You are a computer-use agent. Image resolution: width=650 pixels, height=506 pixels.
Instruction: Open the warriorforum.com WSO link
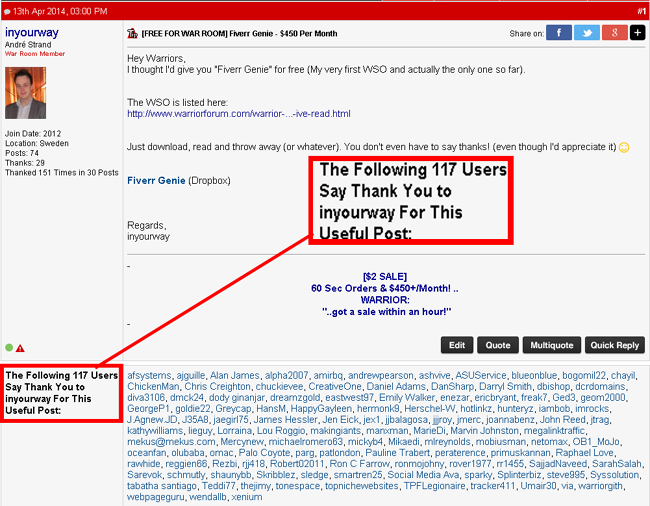pos(239,114)
